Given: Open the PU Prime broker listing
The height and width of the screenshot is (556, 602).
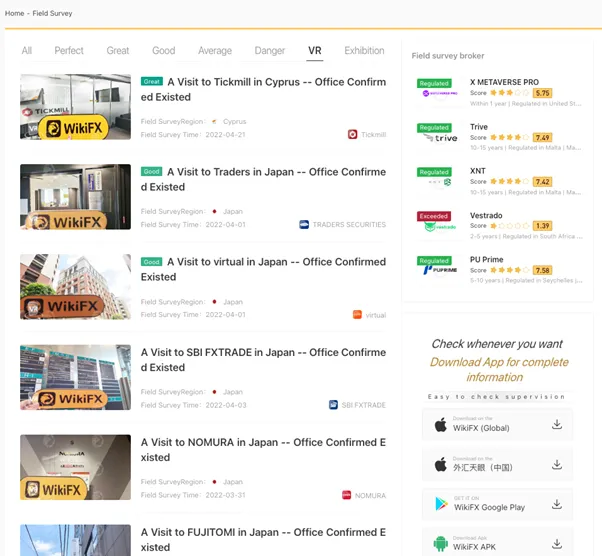Looking at the screenshot, I should click(x=499, y=270).
